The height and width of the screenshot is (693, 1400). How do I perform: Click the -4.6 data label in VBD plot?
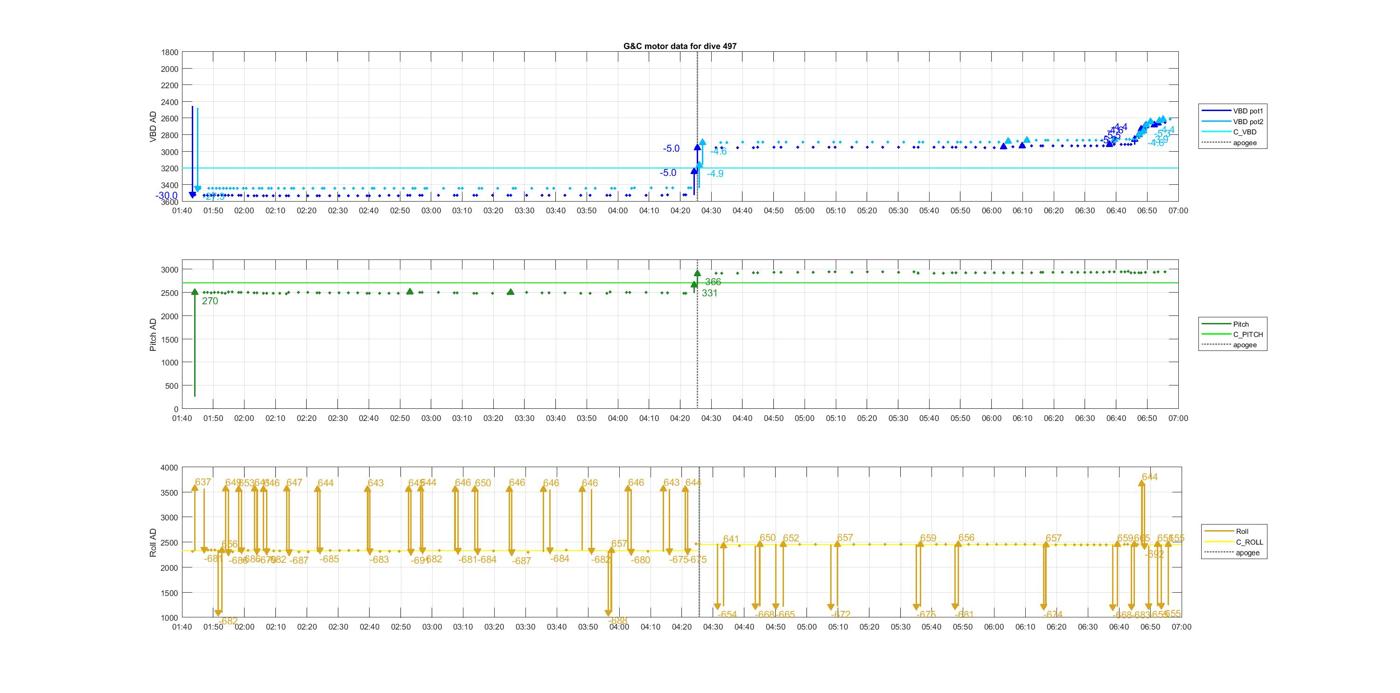coord(719,152)
